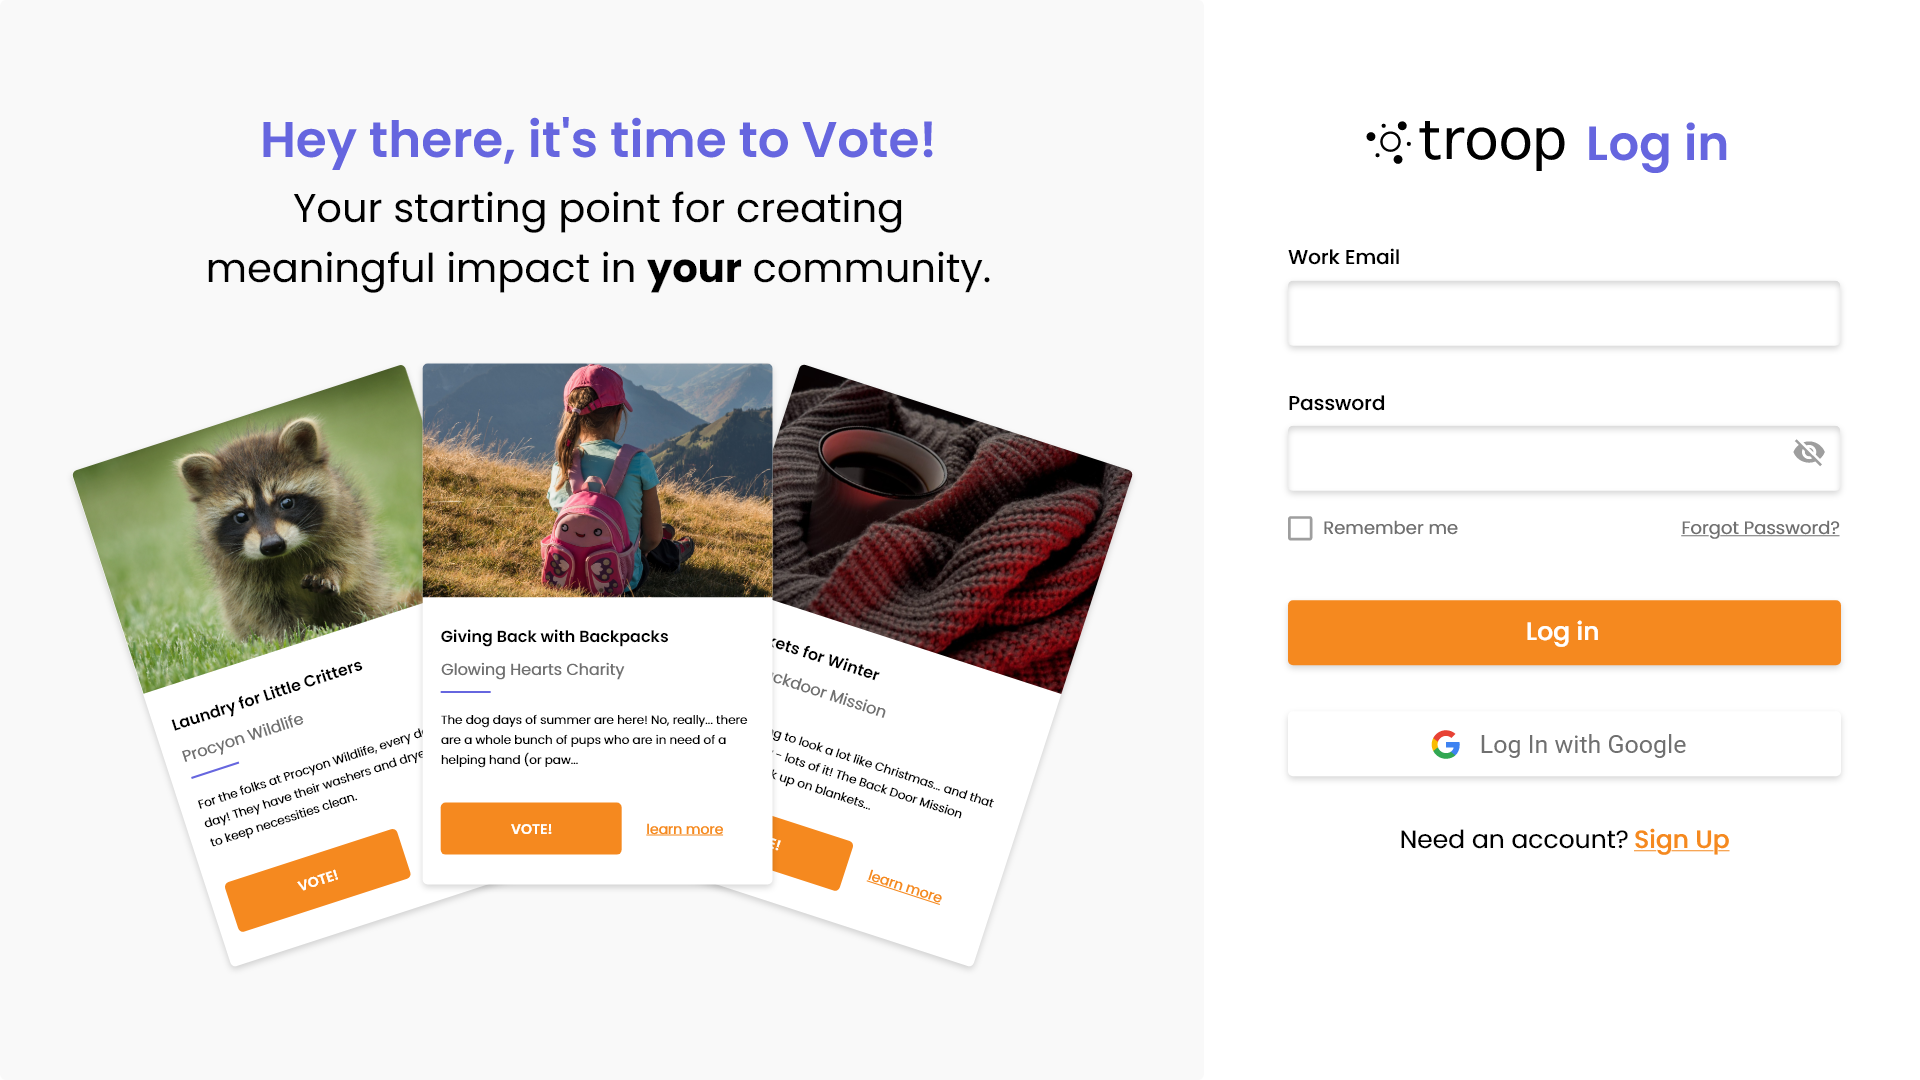This screenshot has height=1080, width=1920.
Task: Select the Giving Back with Backpacks title
Action: [554, 637]
